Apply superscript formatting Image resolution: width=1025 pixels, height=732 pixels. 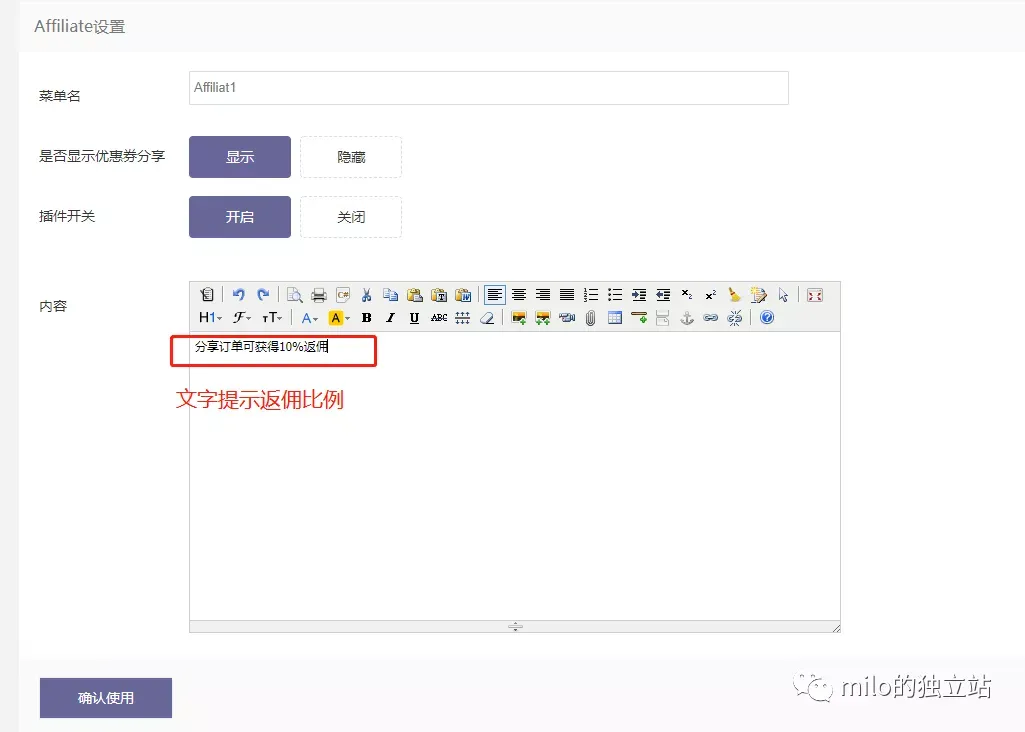(711, 295)
